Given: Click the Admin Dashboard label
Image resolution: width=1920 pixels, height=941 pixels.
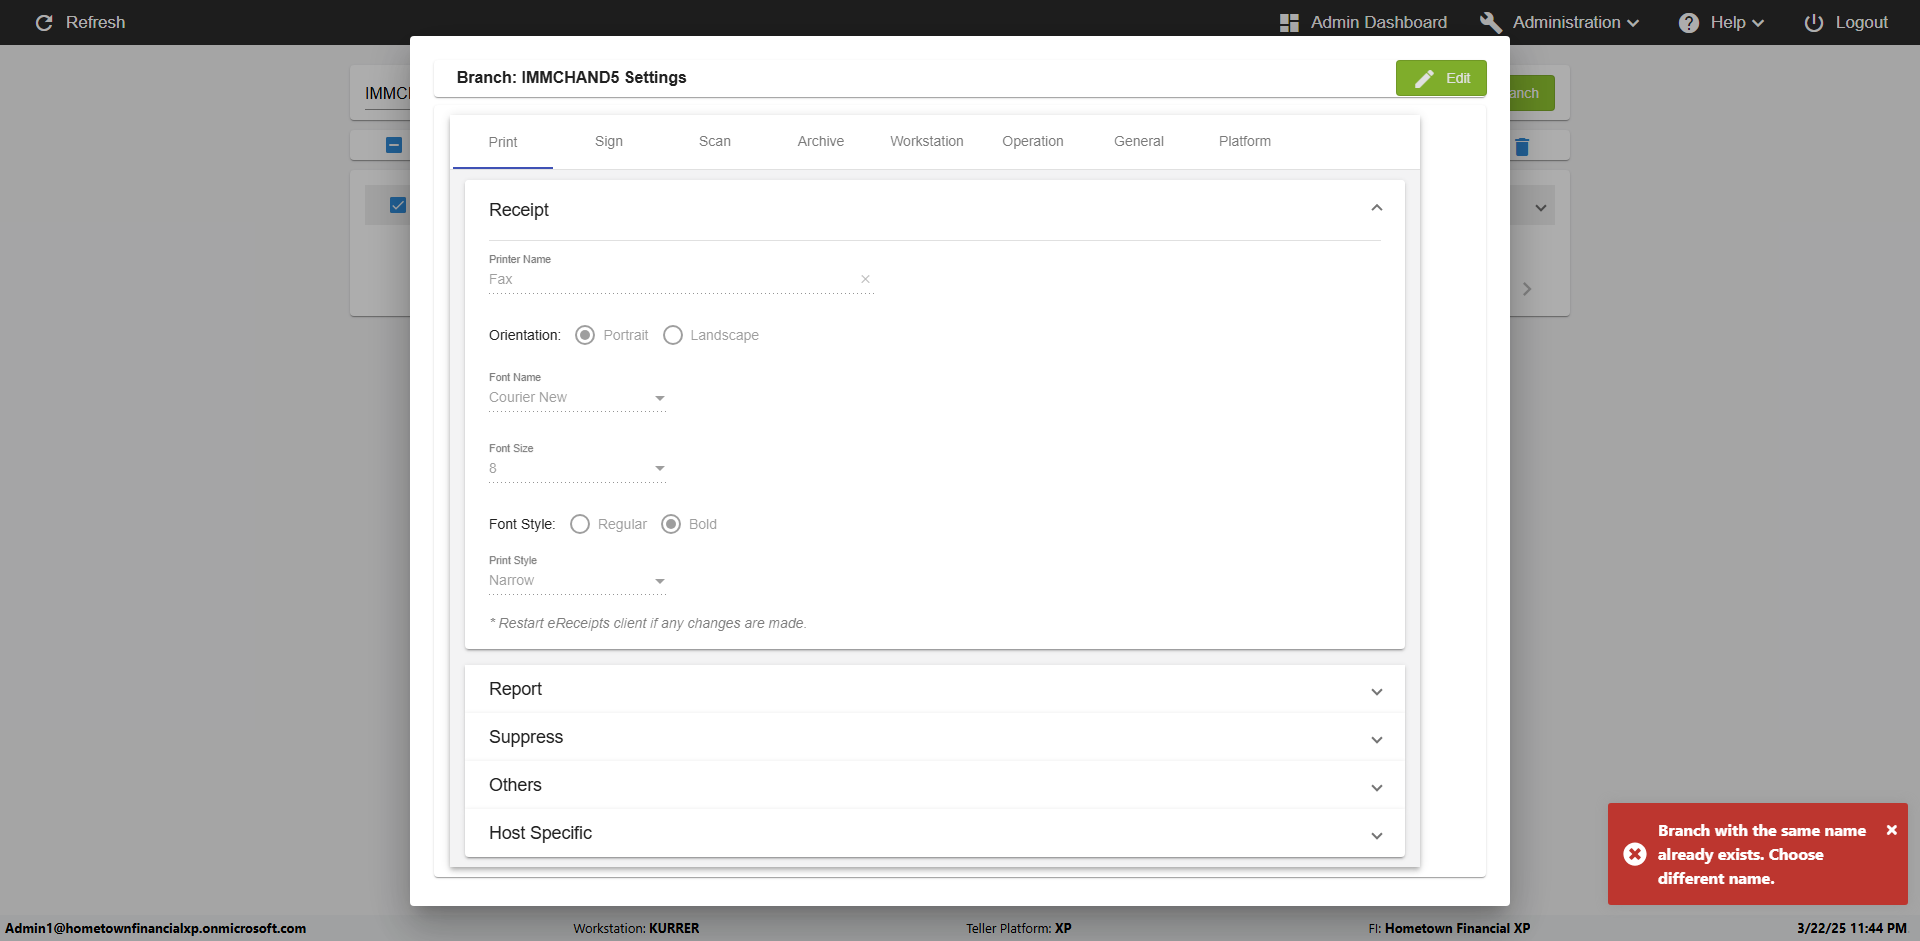Looking at the screenshot, I should (x=1379, y=22).
